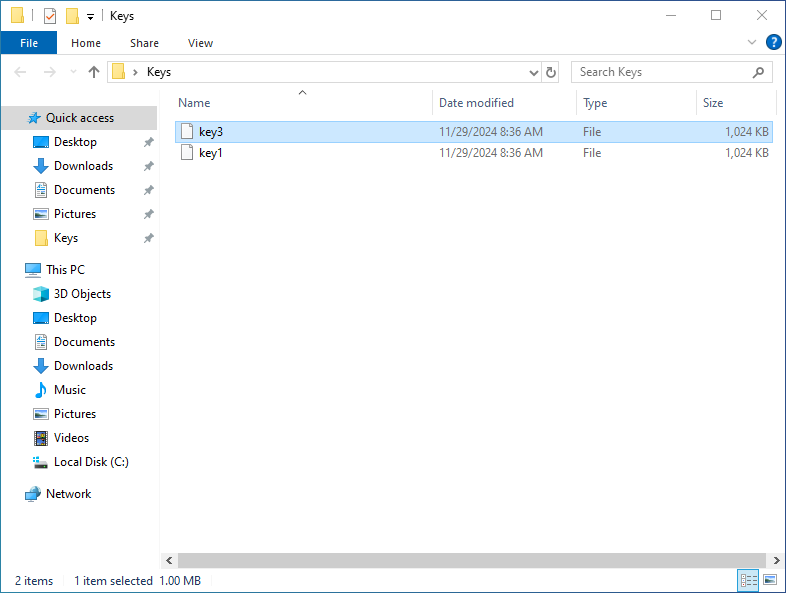Screen dimensions: 786x593
Task: Click the address bar path chevron before Keys
Action: pyautogui.click(x=135, y=73)
